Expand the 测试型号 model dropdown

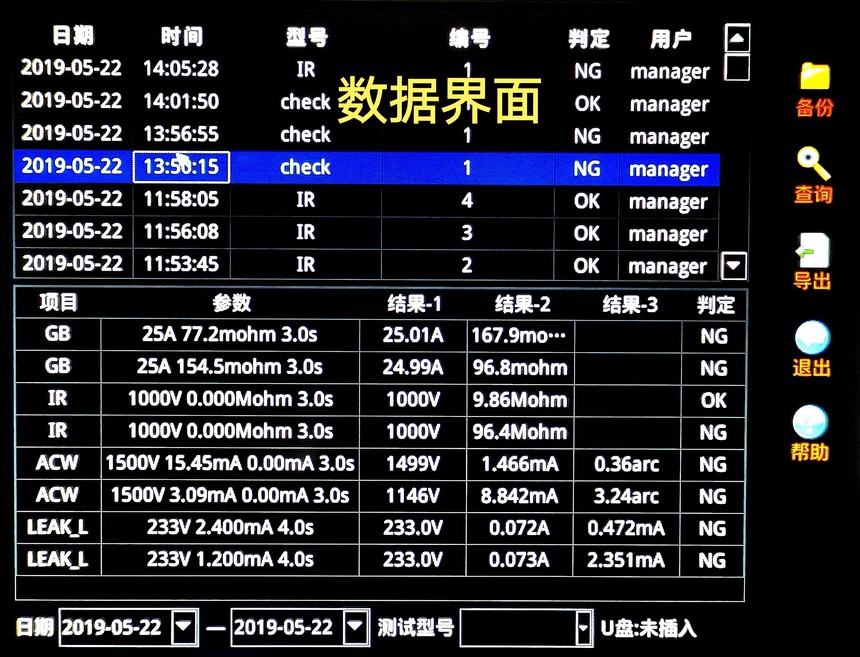584,628
